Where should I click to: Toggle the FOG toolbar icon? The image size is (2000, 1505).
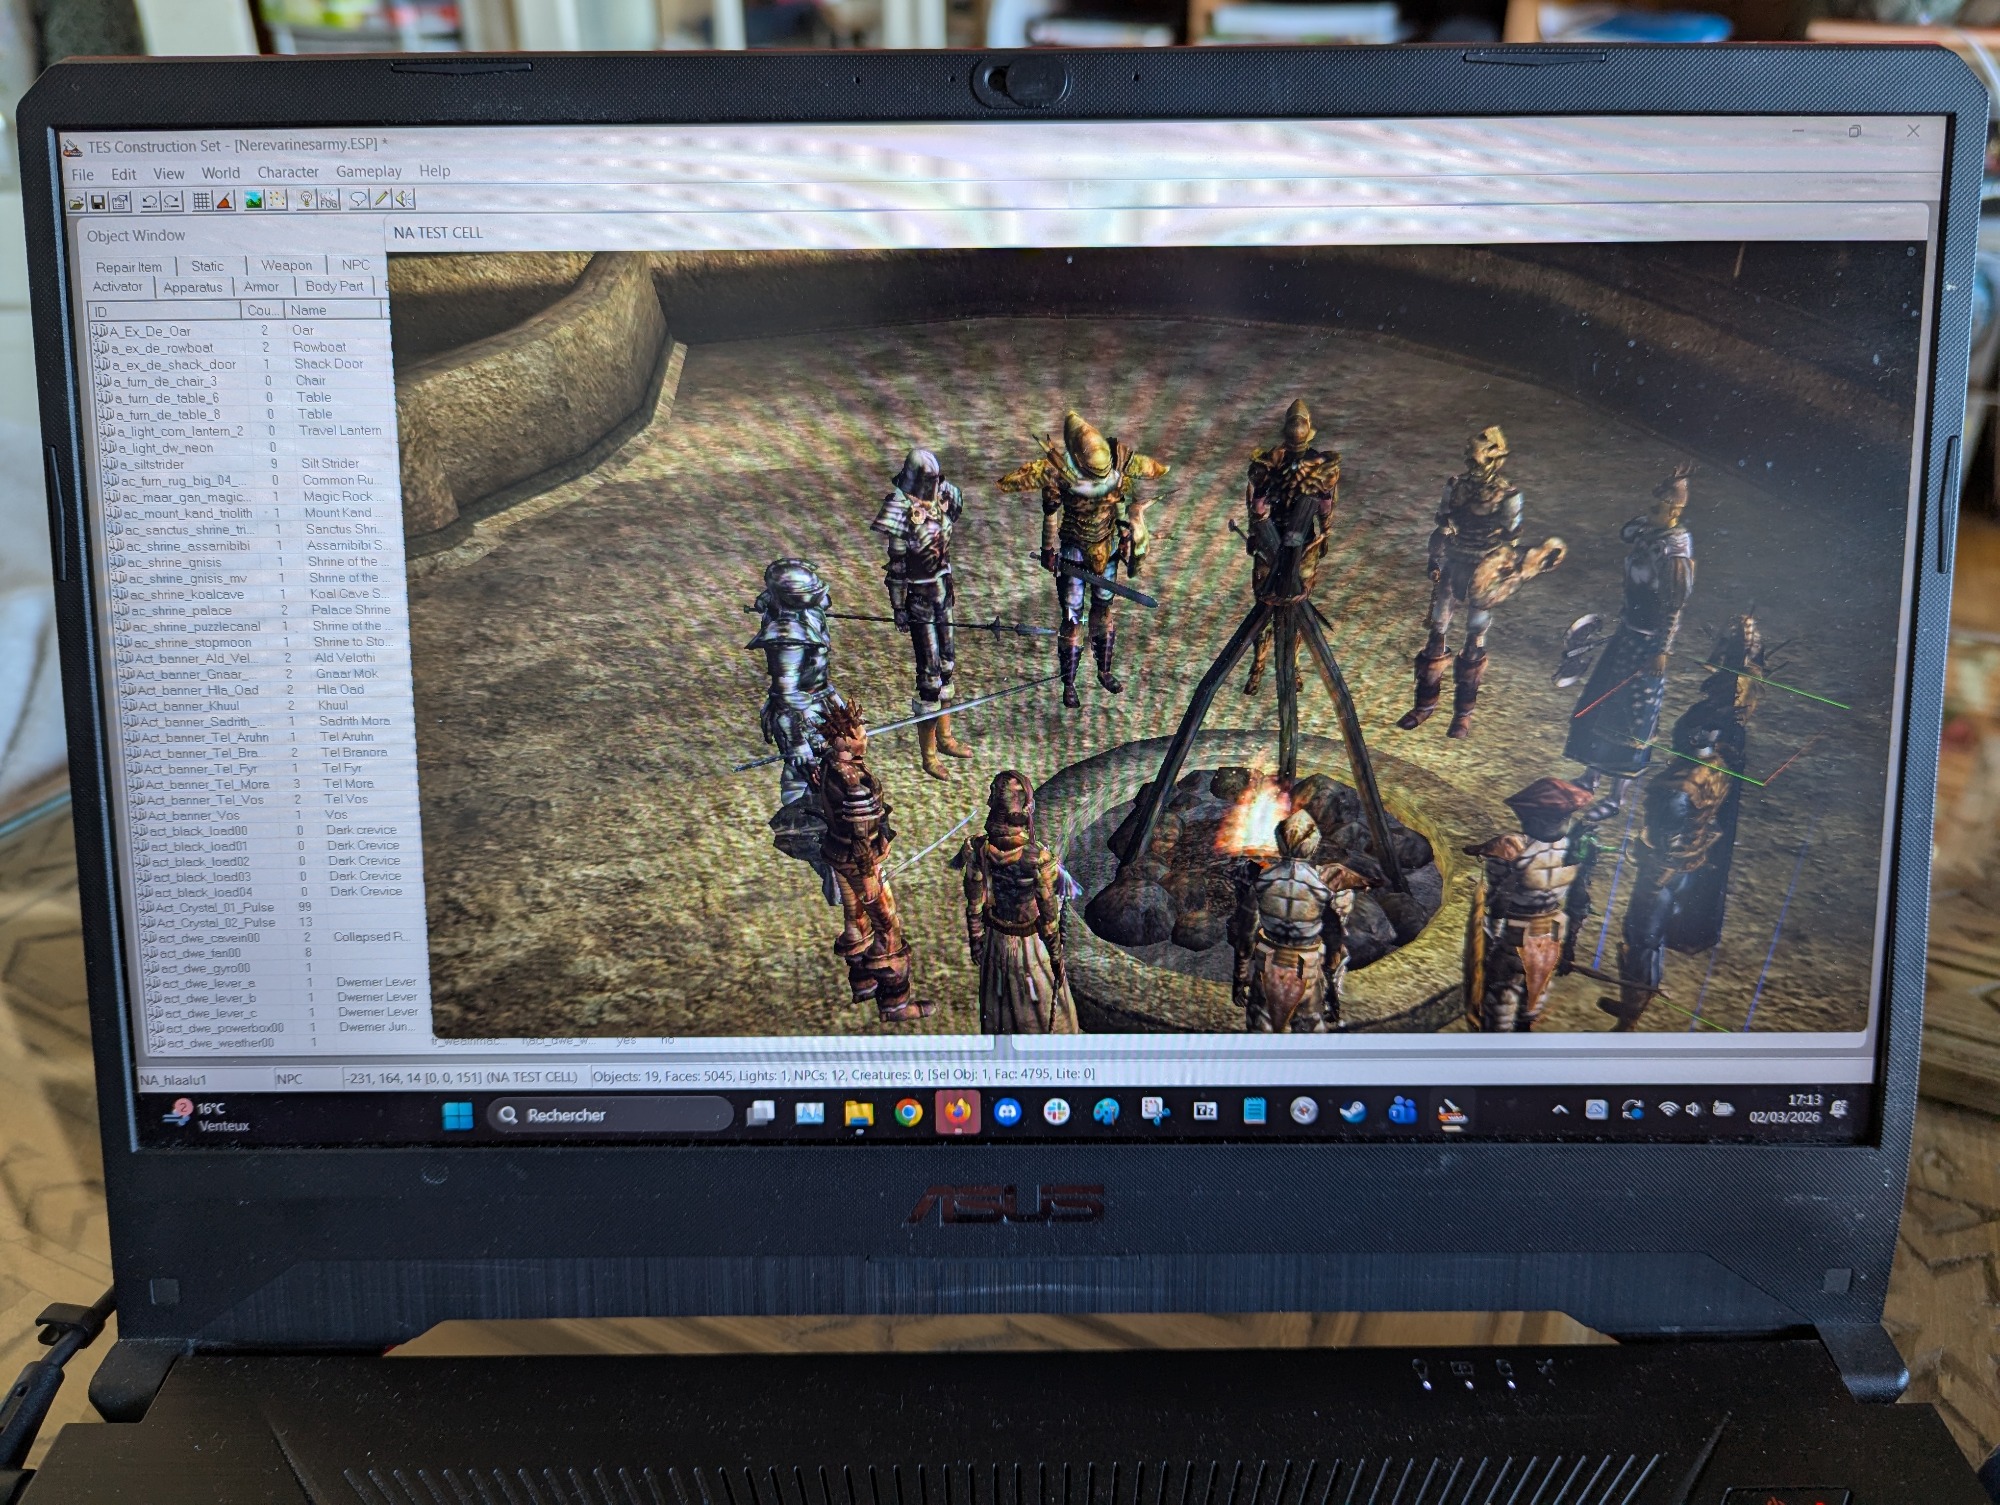pyautogui.click(x=329, y=200)
